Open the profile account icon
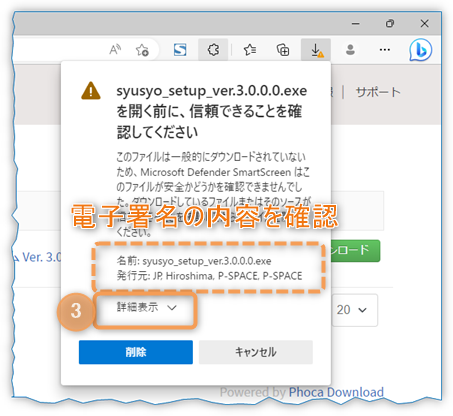 coord(350,50)
